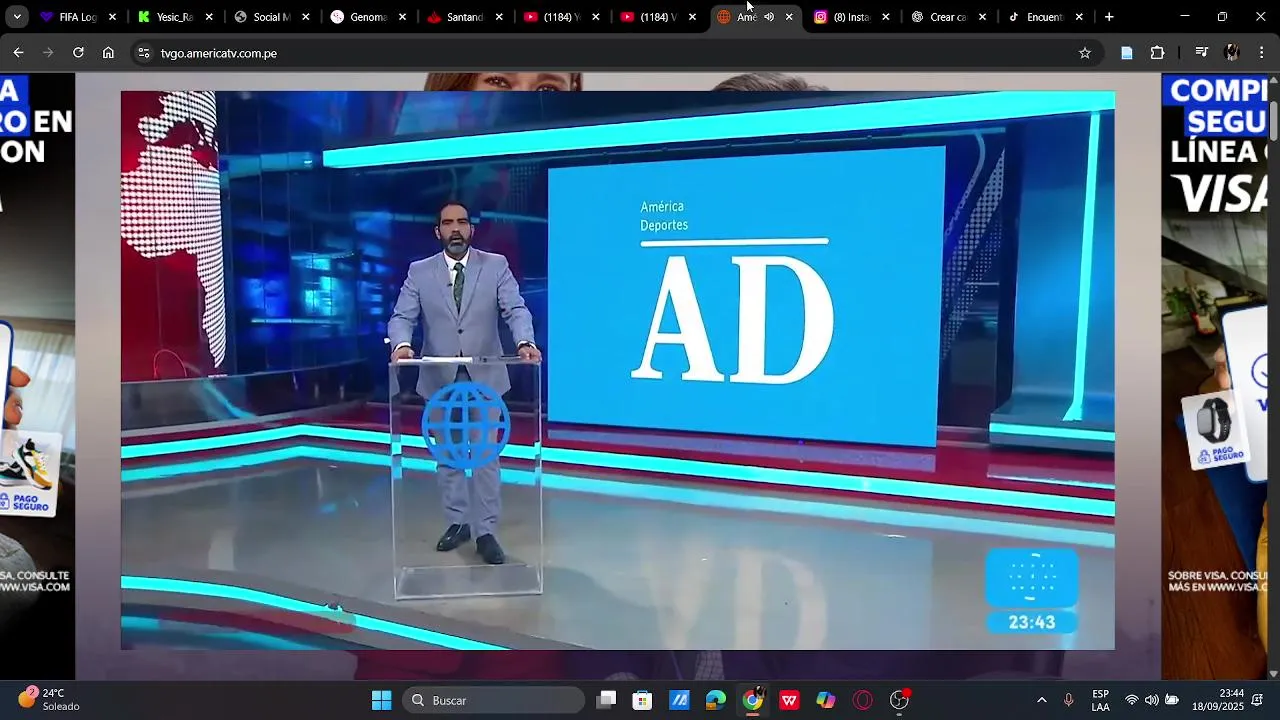Screen dimensions: 1280x720
Task: View site information for tvgo.americatv.com.pe
Action: [144, 53]
